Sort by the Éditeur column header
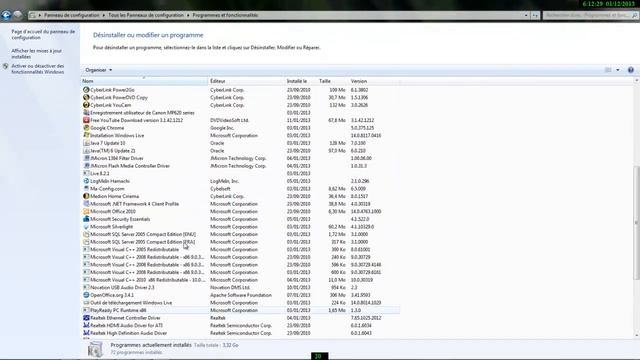 click(x=247, y=81)
